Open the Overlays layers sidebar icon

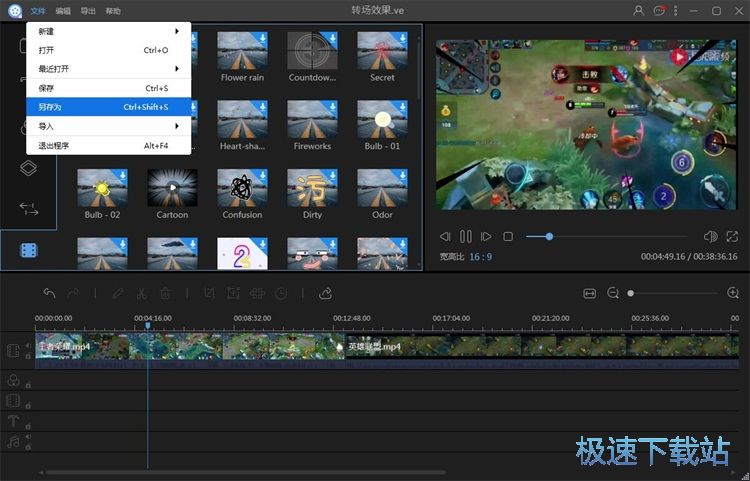pos(28,168)
